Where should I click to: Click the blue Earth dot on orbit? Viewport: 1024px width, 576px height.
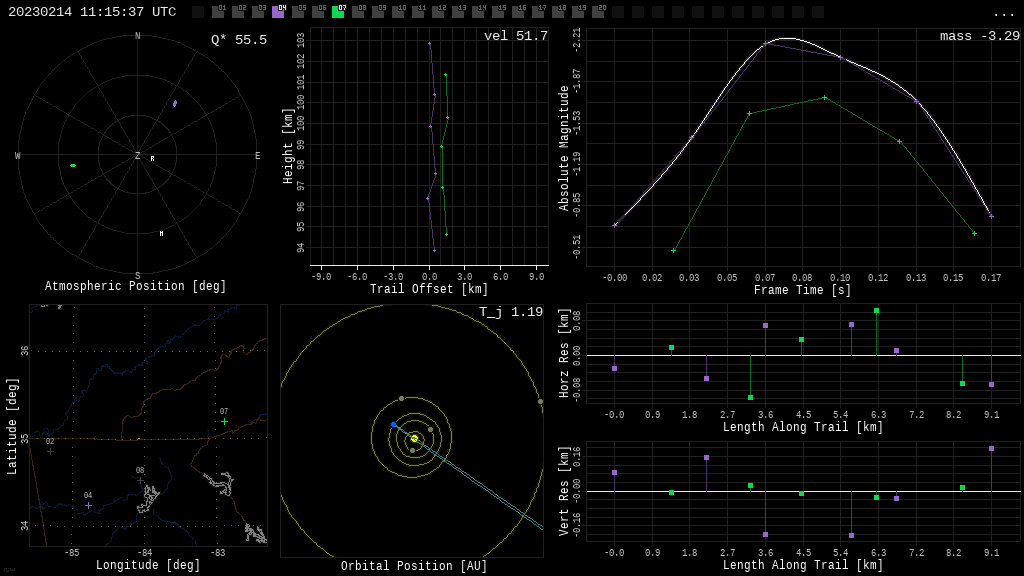tap(394, 425)
